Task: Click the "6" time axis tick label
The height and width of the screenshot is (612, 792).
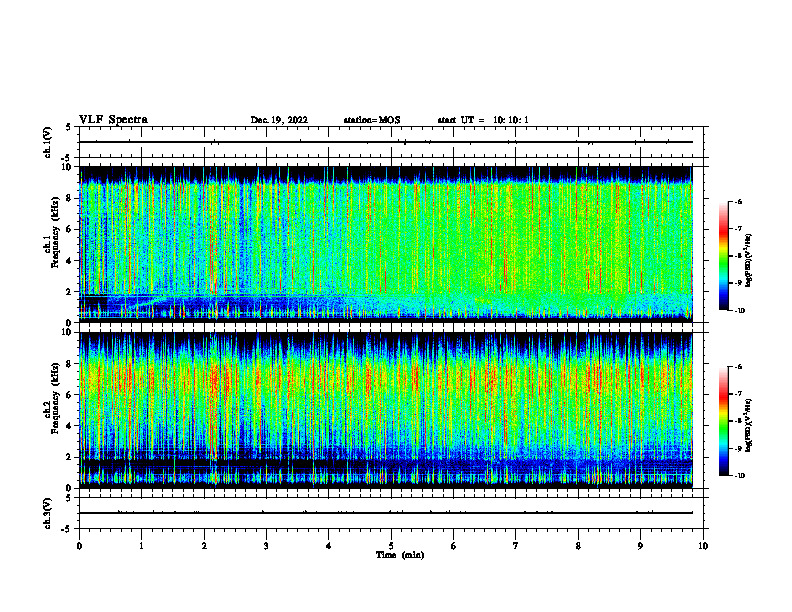Action: coord(454,546)
